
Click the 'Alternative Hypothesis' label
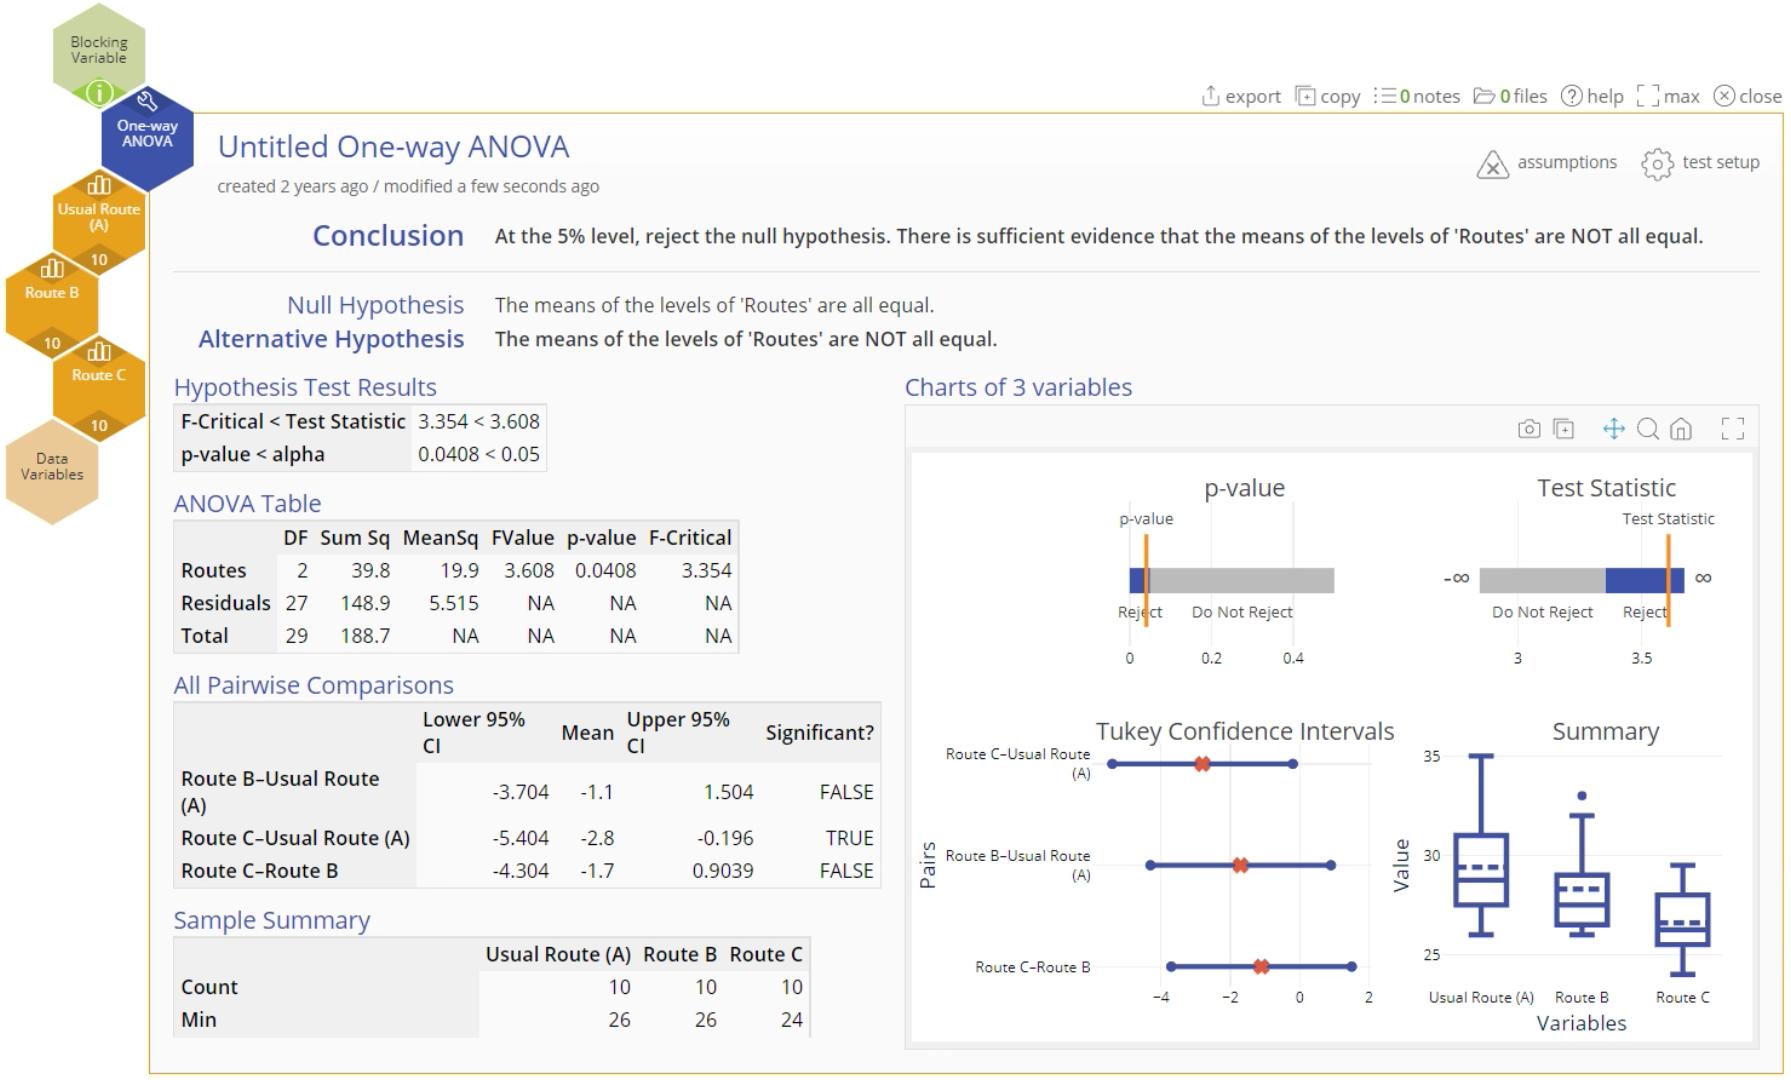click(x=331, y=339)
